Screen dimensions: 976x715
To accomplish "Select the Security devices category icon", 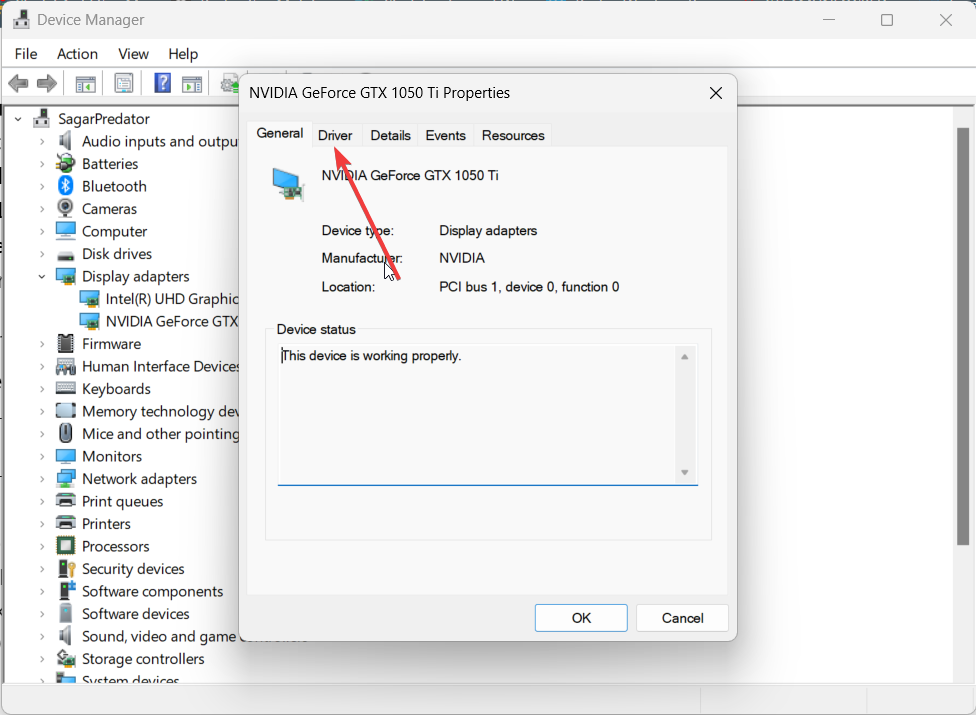I will point(66,569).
